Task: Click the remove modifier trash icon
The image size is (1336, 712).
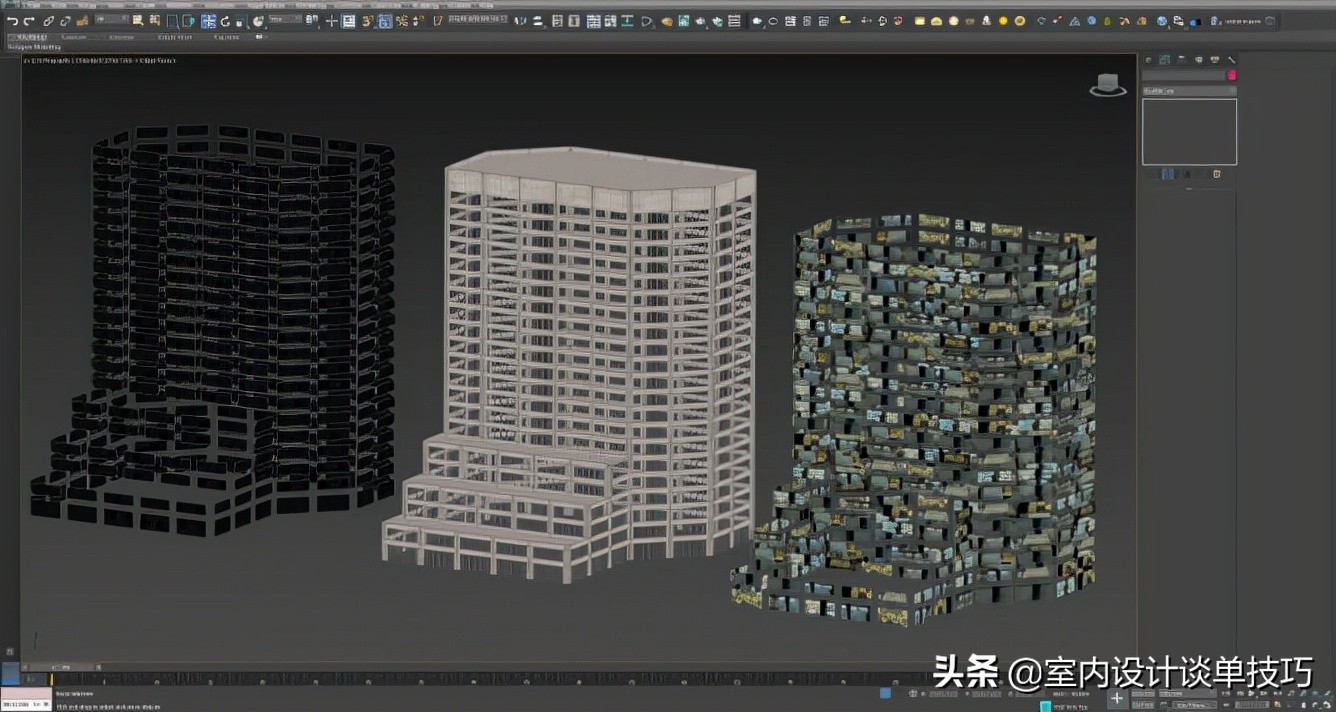Action: tap(1217, 174)
